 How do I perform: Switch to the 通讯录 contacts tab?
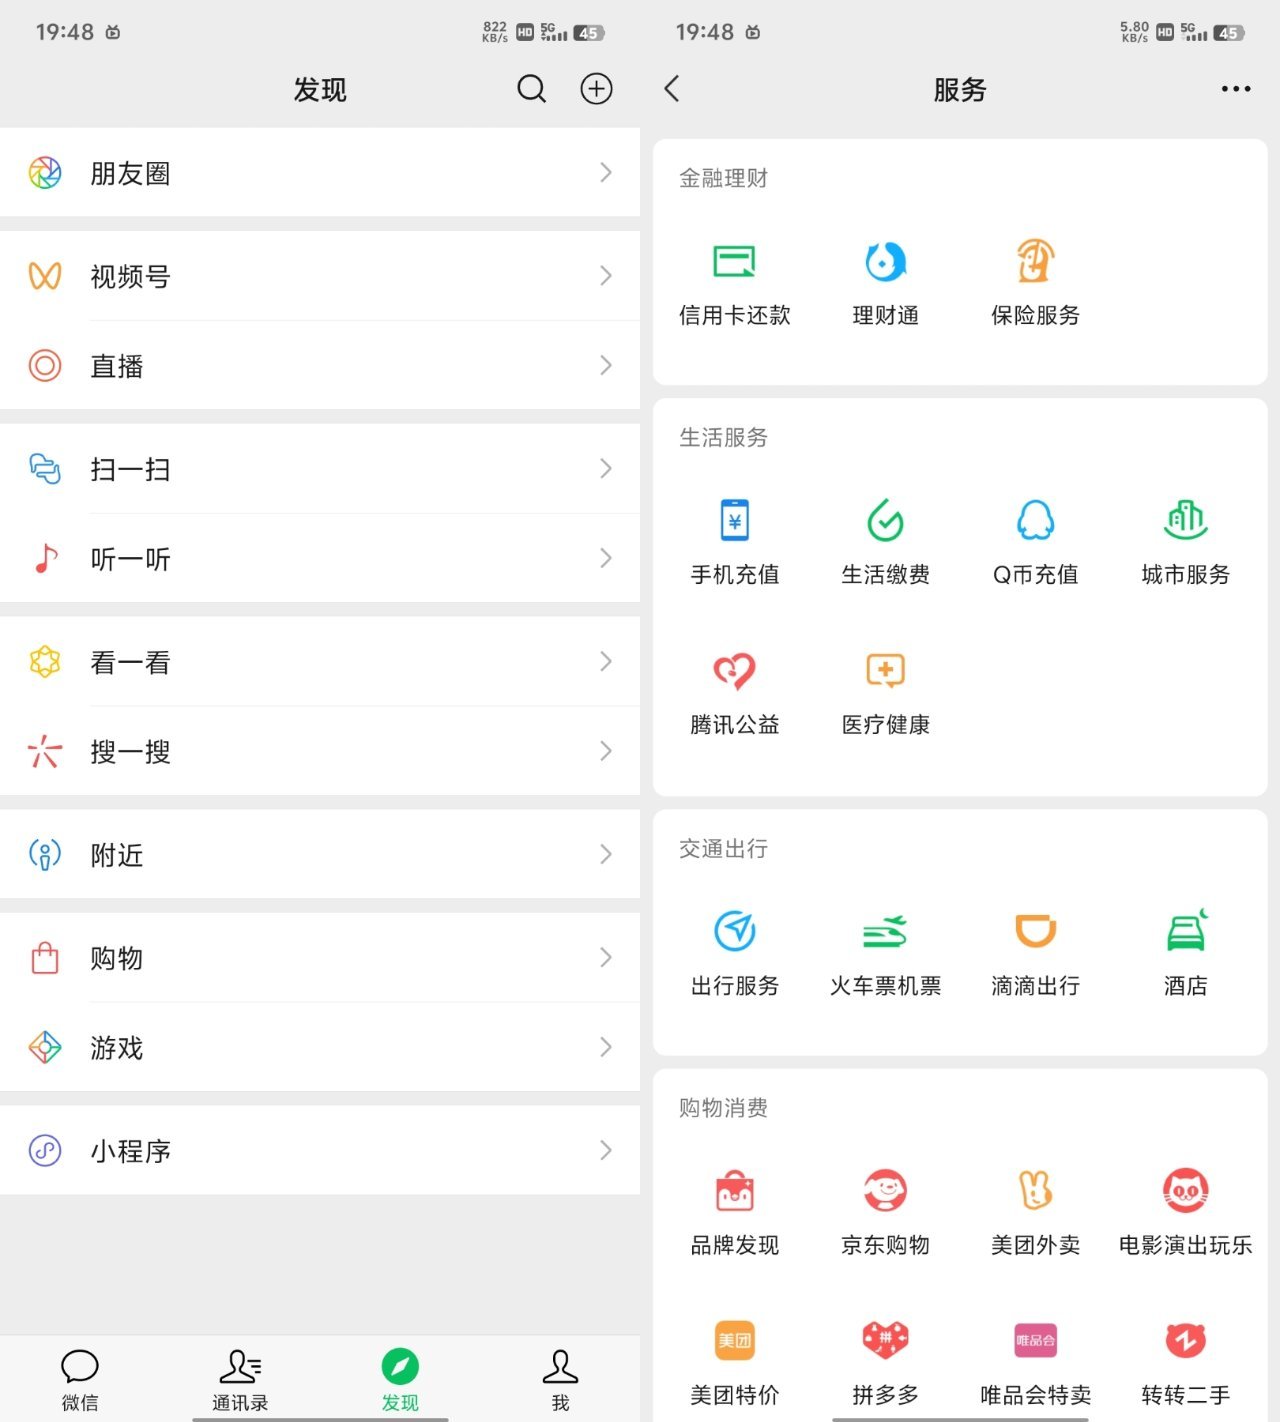pos(240,1380)
